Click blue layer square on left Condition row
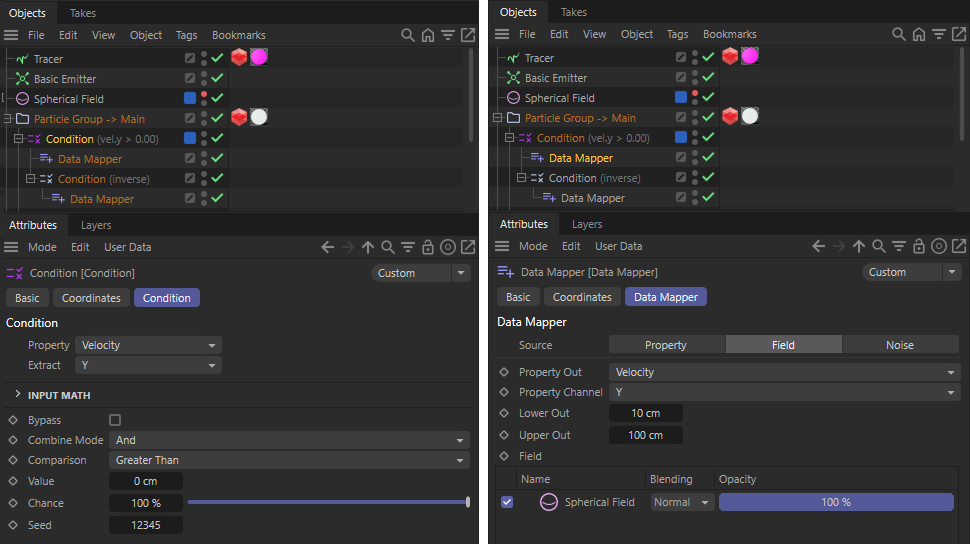The width and height of the screenshot is (970, 544). point(190,138)
